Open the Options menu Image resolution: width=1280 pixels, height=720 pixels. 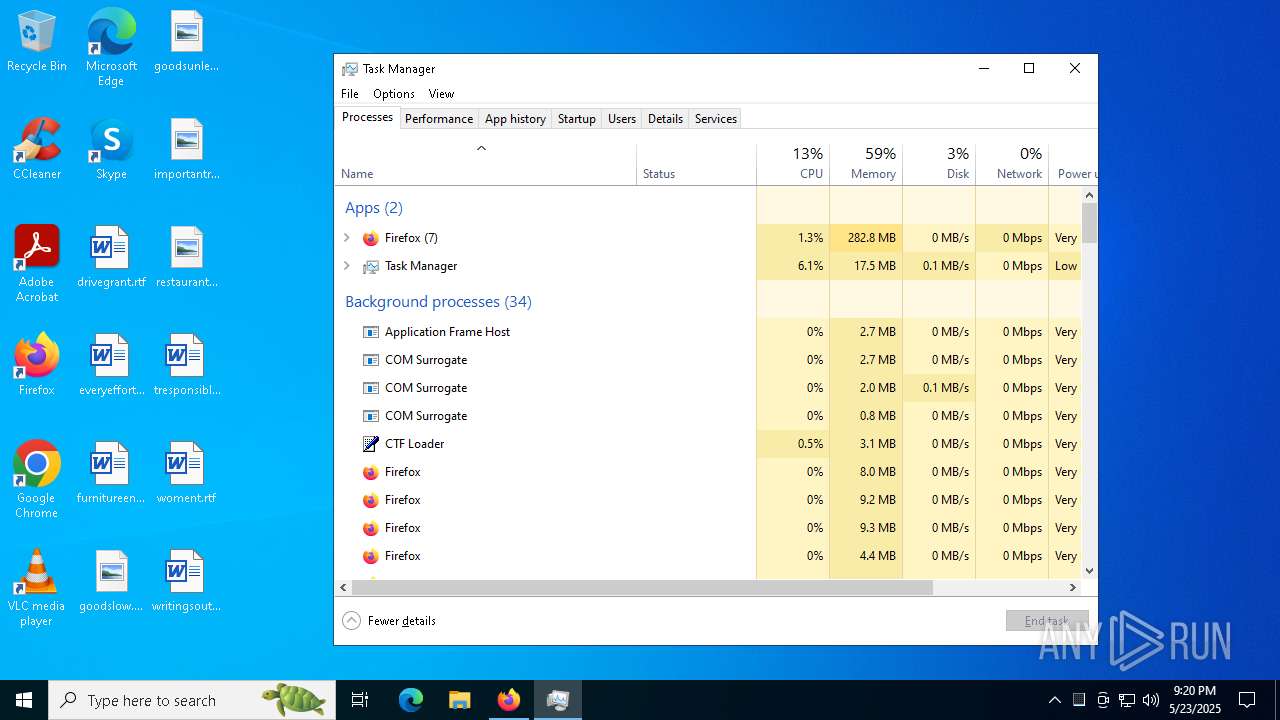pos(394,94)
